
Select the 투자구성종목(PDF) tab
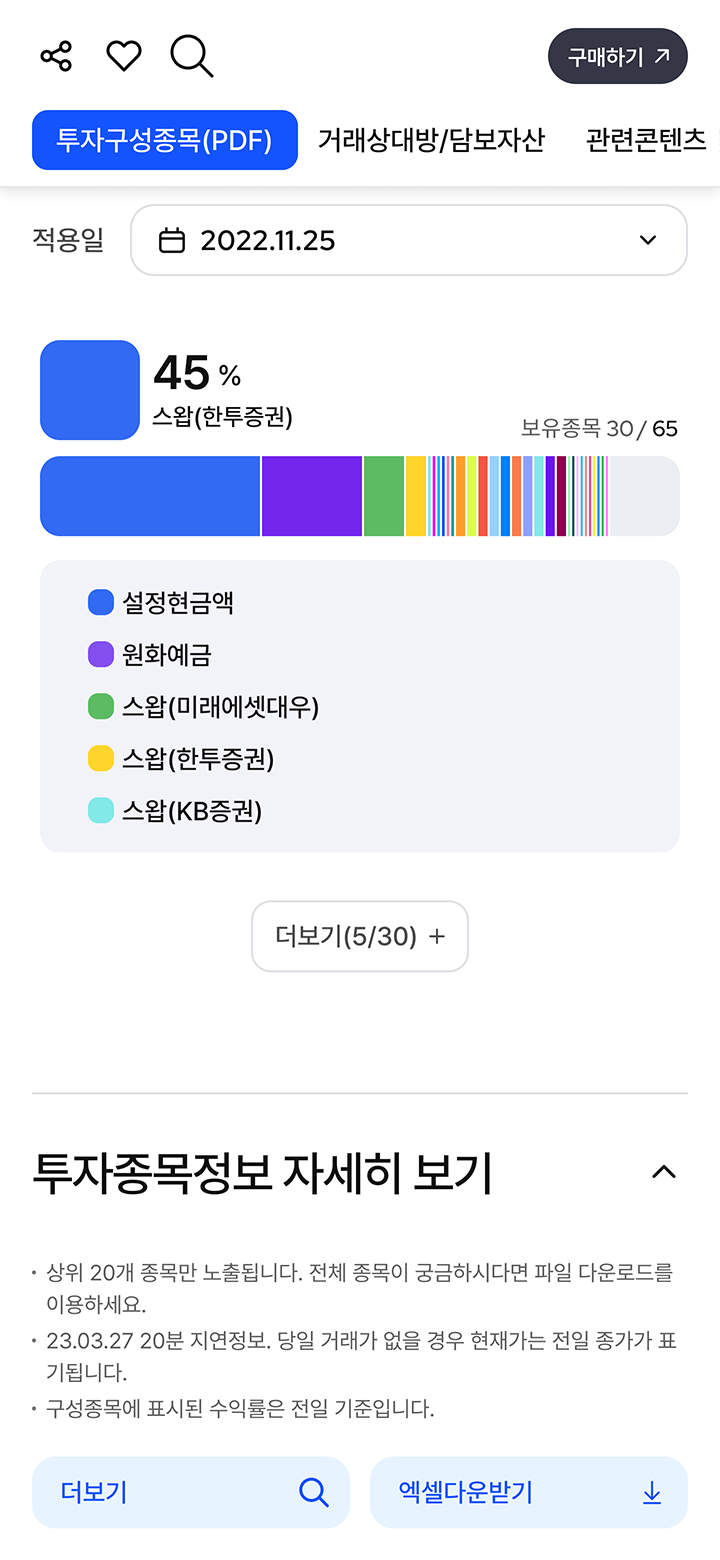point(165,140)
